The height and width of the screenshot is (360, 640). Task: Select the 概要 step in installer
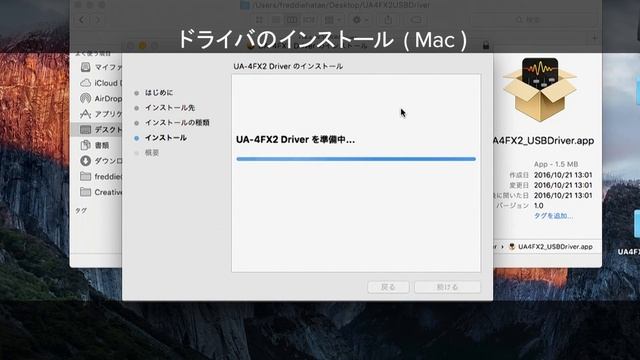(152, 153)
